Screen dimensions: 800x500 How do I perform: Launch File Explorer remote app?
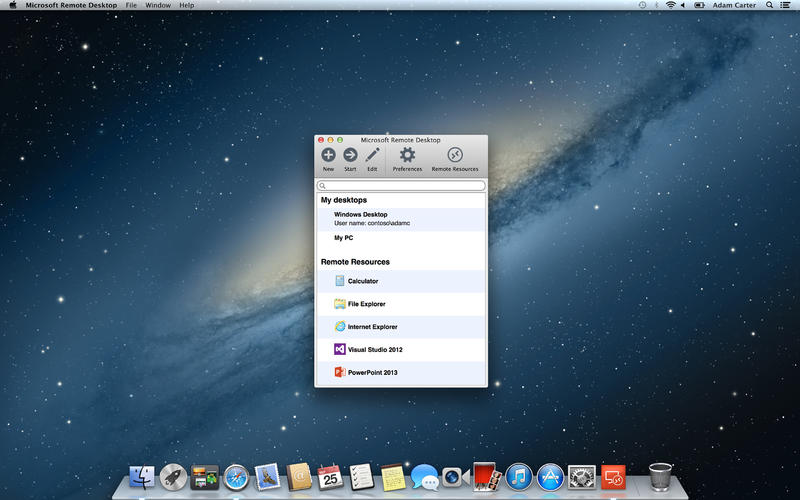pyautogui.click(x=366, y=304)
